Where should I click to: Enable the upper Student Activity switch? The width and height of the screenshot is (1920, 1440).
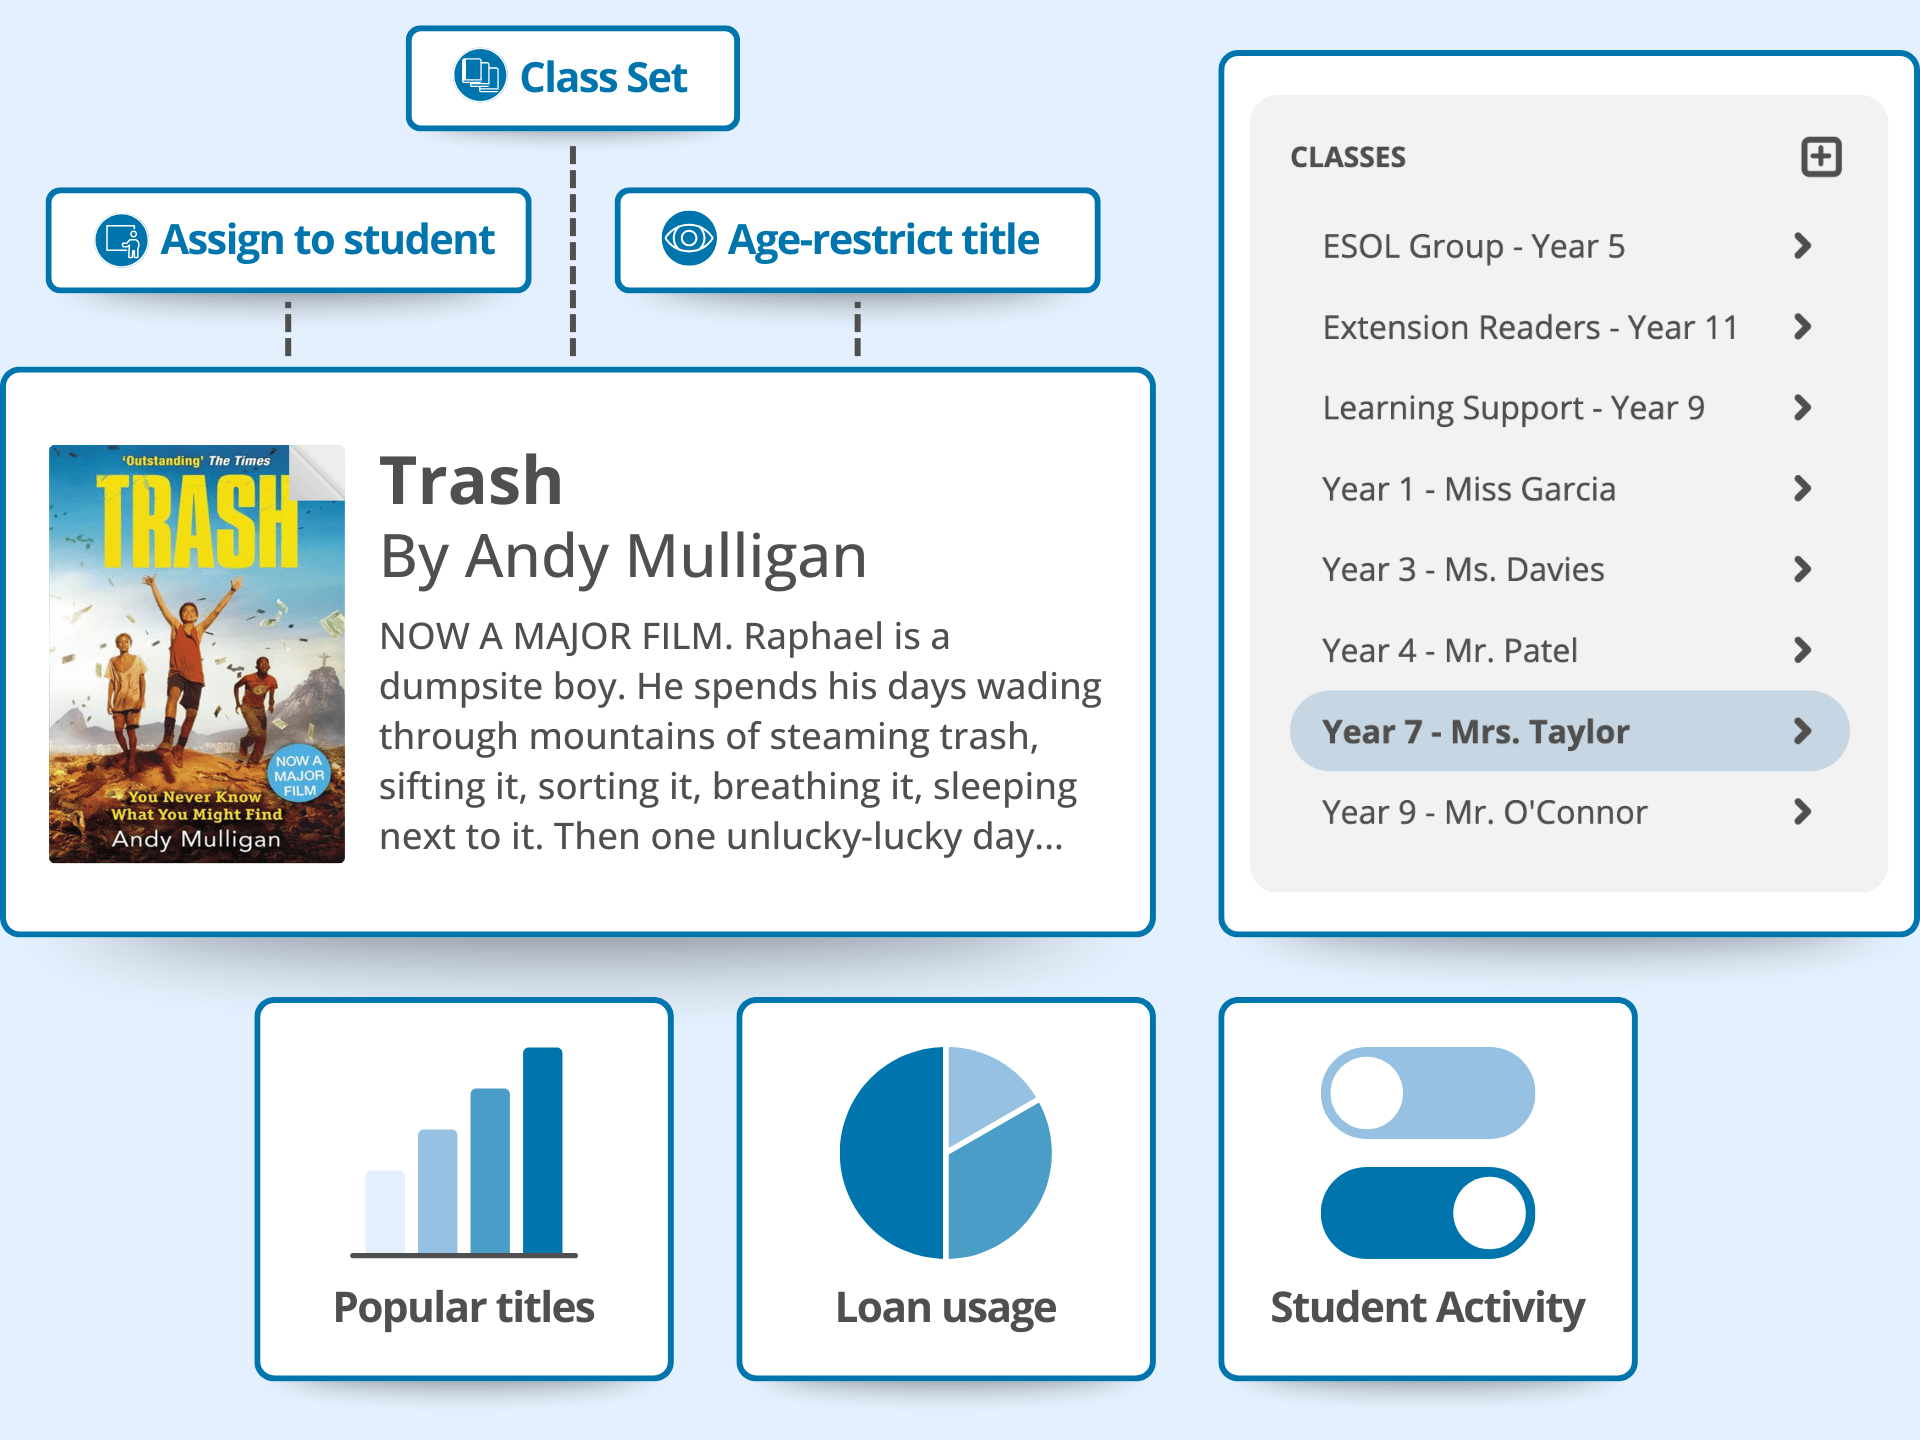(x=1428, y=1092)
